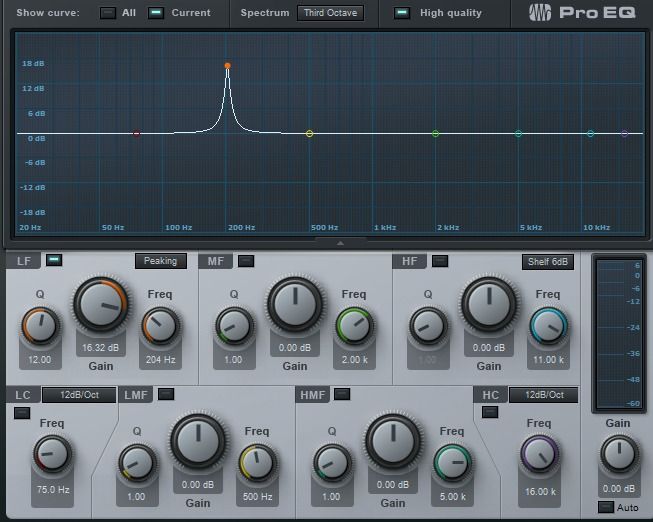
Task: Select the purple HC node at 16 kHz
Action: point(624,134)
